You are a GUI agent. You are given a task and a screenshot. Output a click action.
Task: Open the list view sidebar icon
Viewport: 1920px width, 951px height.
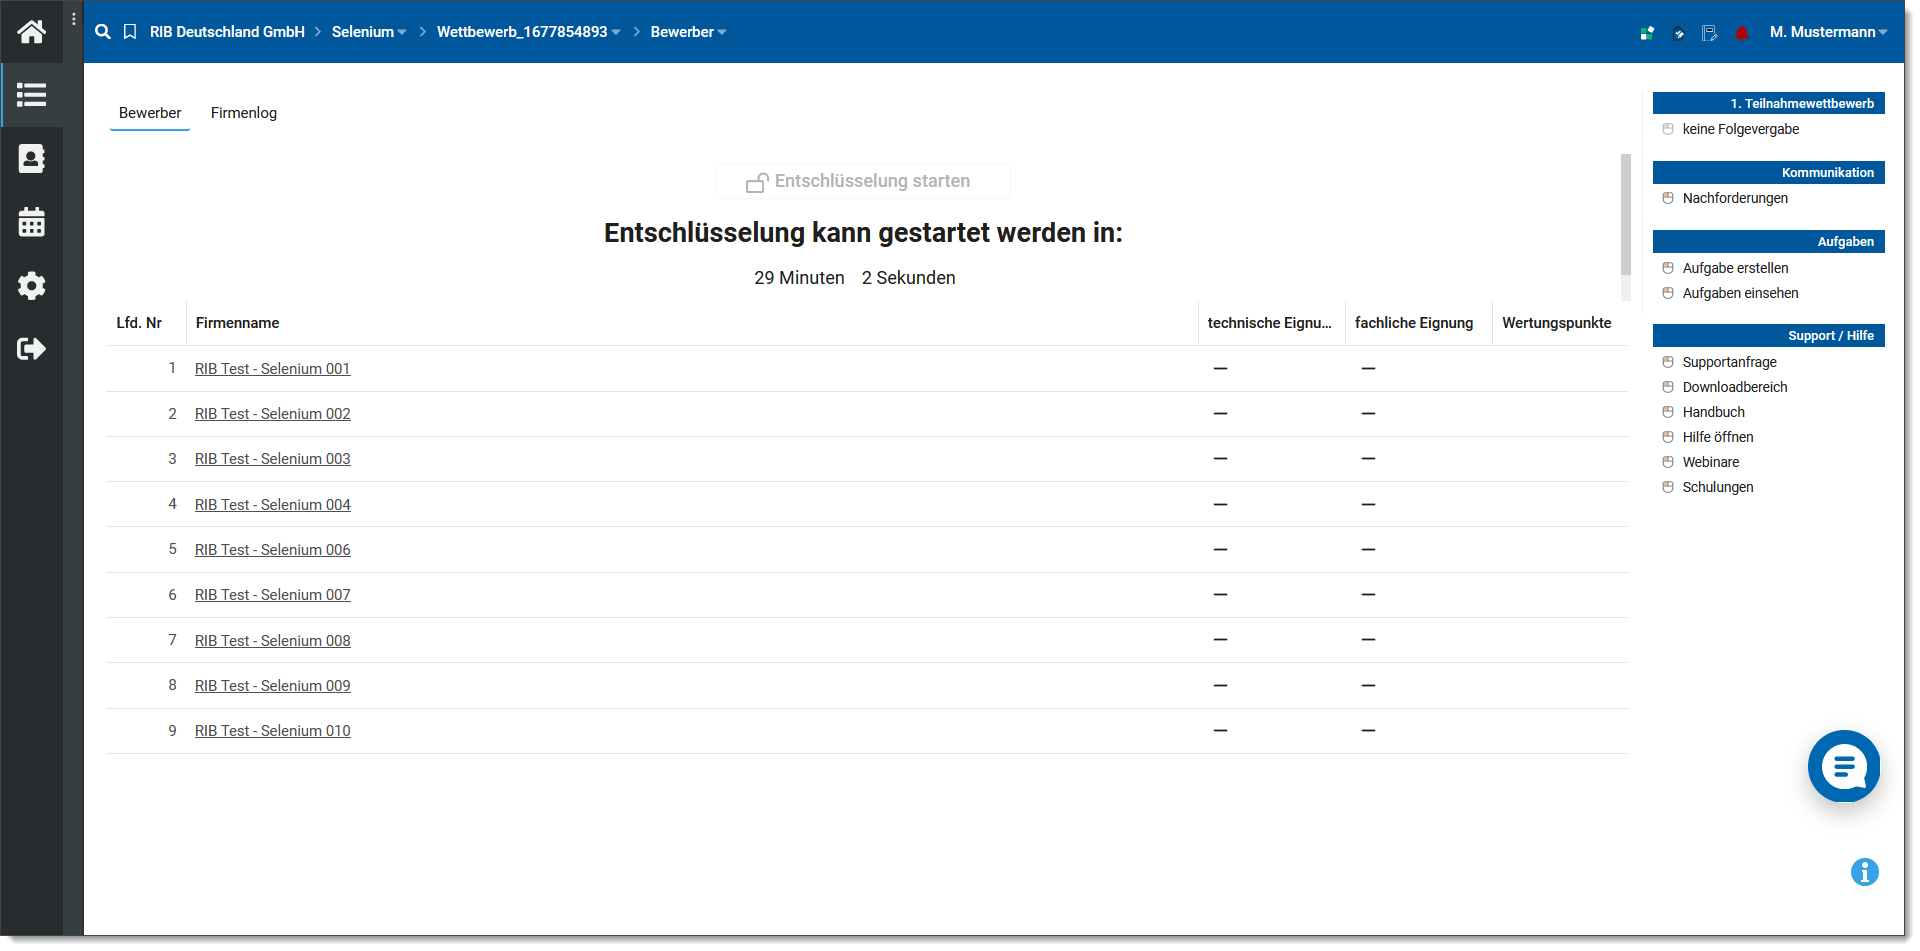click(31, 95)
